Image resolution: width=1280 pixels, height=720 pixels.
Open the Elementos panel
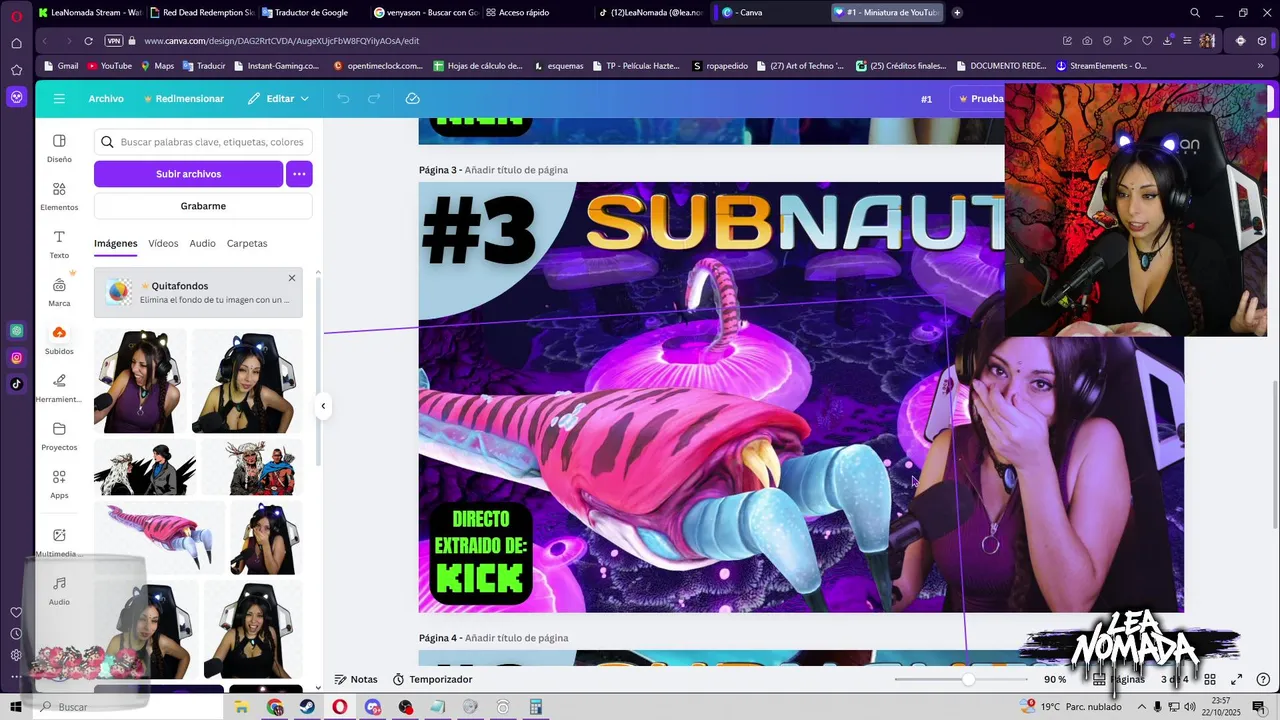59,196
